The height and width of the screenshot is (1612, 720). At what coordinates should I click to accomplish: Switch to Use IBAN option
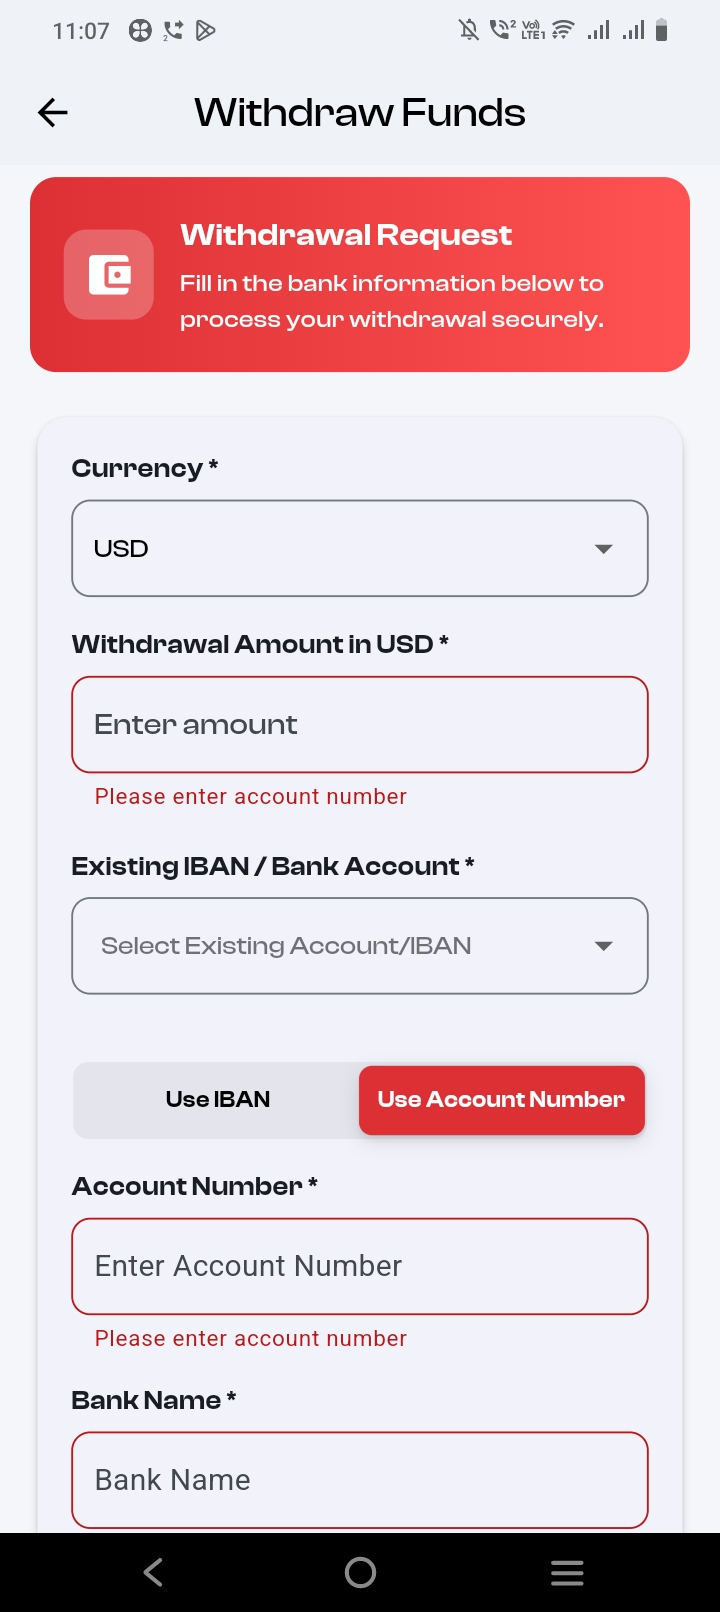tap(218, 1100)
